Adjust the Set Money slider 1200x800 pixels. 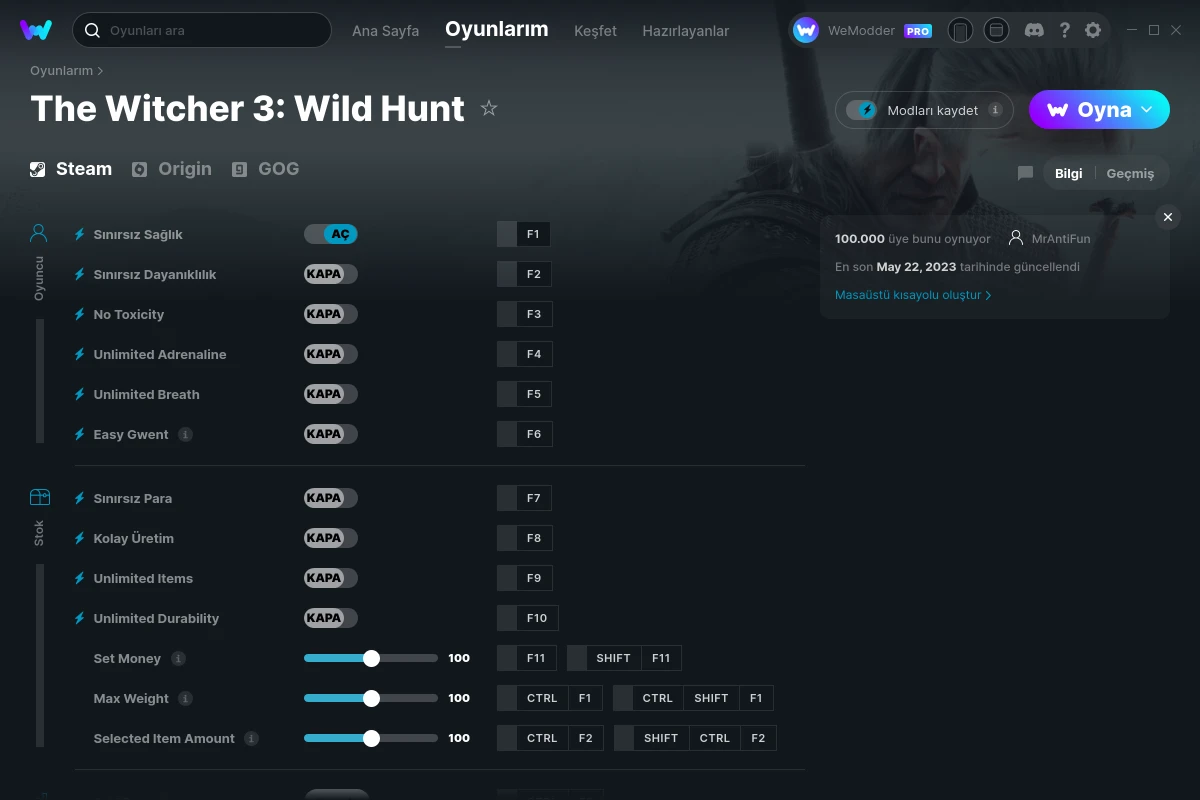pyautogui.click(x=372, y=658)
